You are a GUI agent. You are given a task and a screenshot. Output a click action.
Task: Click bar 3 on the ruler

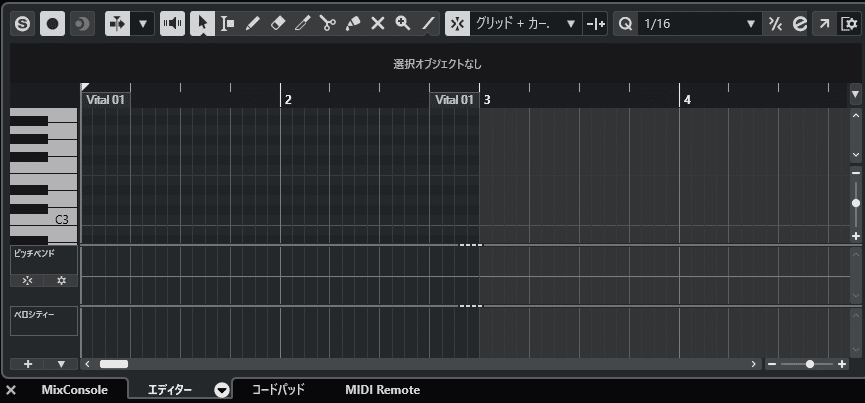coord(487,100)
